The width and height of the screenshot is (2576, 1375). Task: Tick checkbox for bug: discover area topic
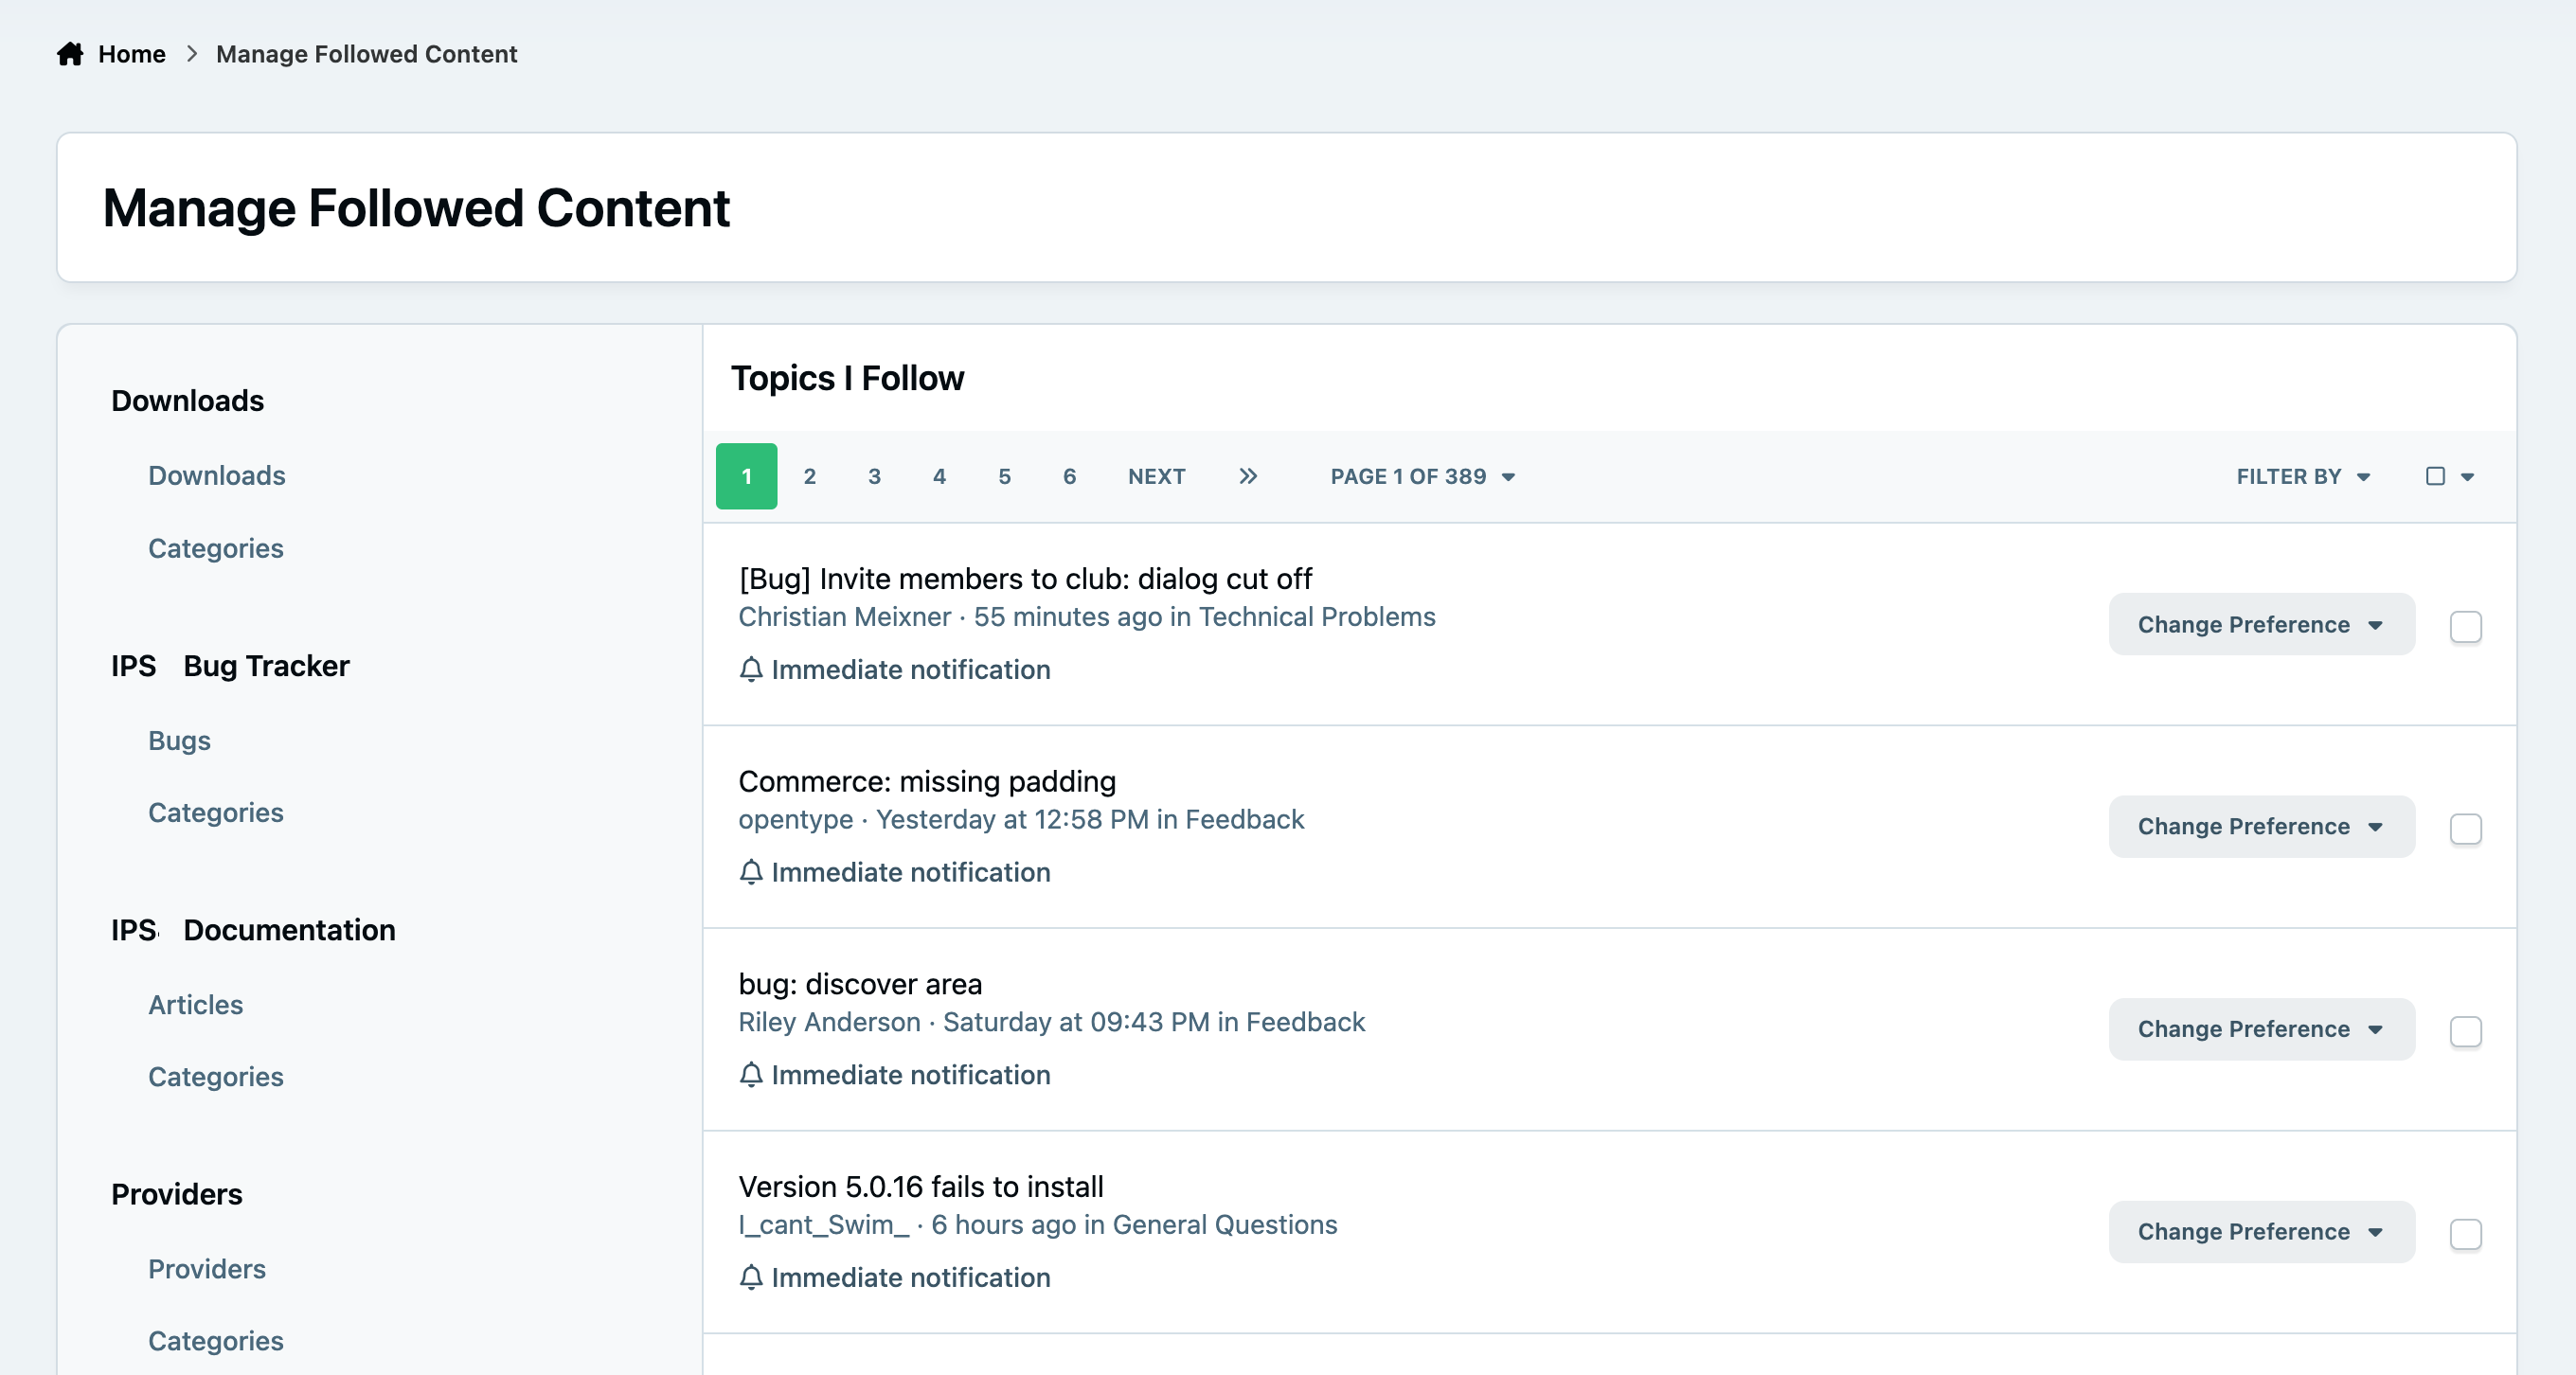(x=2466, y=1031)
